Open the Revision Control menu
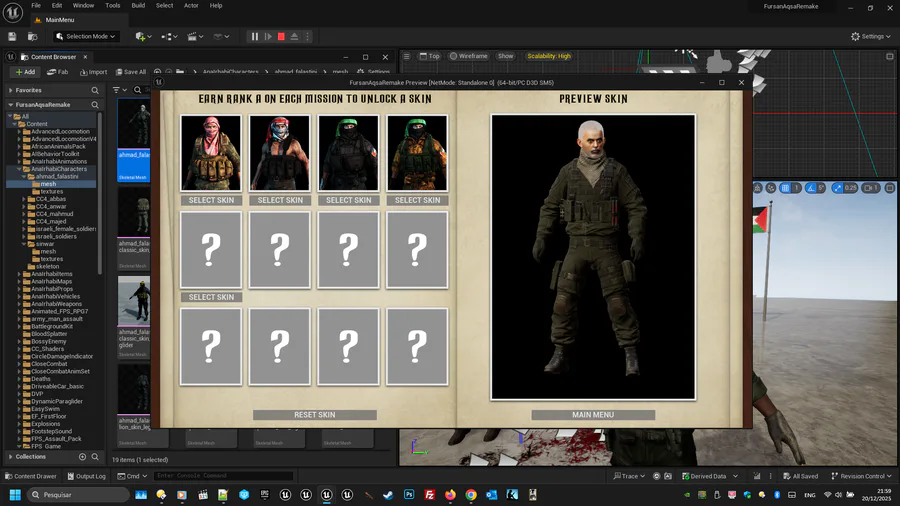Viewport: 900px width, 506px height. coord(862,476)
